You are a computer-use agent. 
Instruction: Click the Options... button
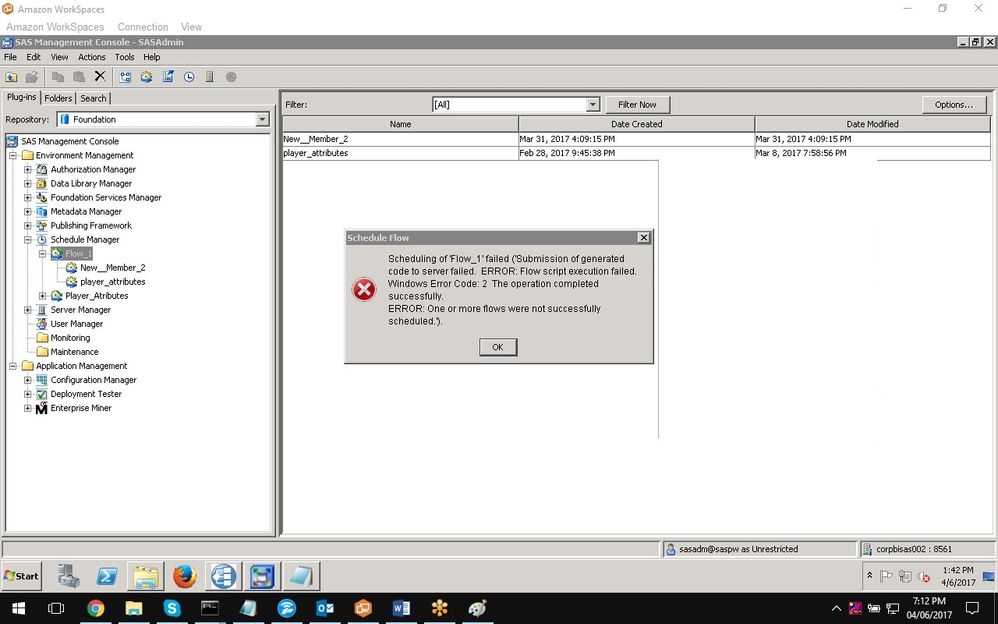click(x=953, y=104)
